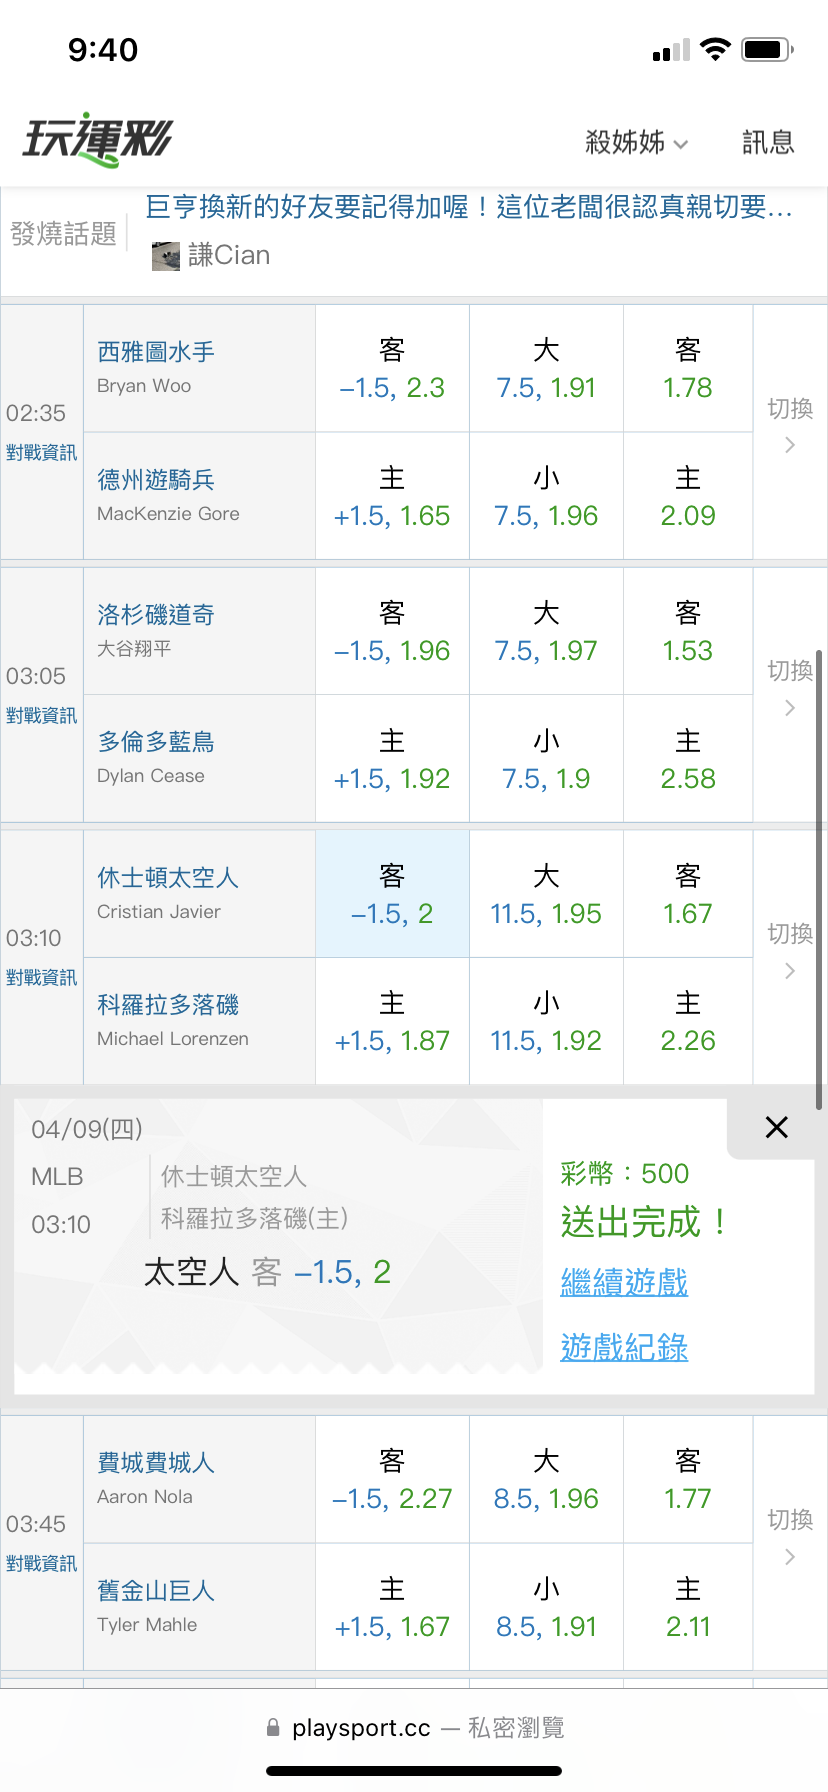The image size is (828, 1792).
Task: Click the 繼續遊戲 link
Action: coord(624,1282)
